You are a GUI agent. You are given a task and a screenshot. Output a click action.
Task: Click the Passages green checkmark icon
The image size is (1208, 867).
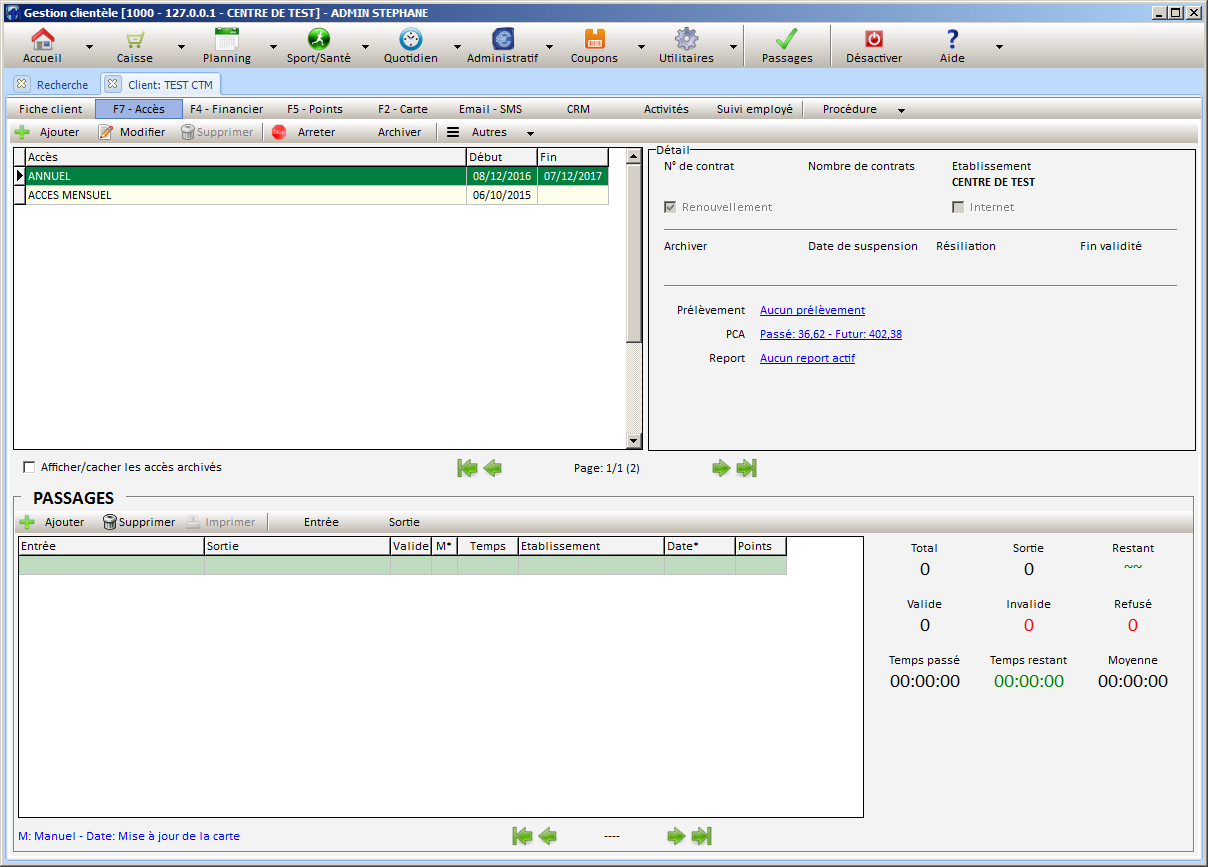click(787, 40)
